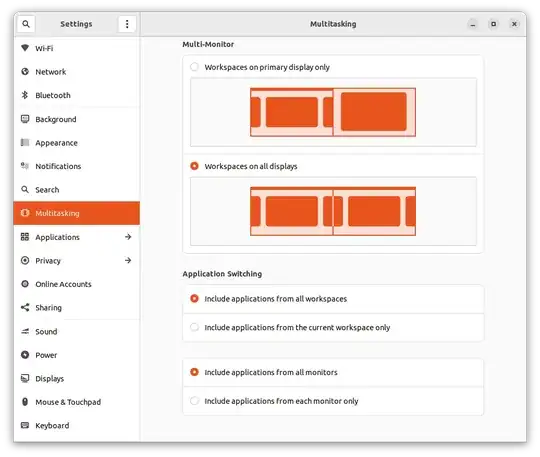Viewport: 540px width, 457px height.
Task: Click the Bluetooth icon in the sidebar
Action: point(25,95)
